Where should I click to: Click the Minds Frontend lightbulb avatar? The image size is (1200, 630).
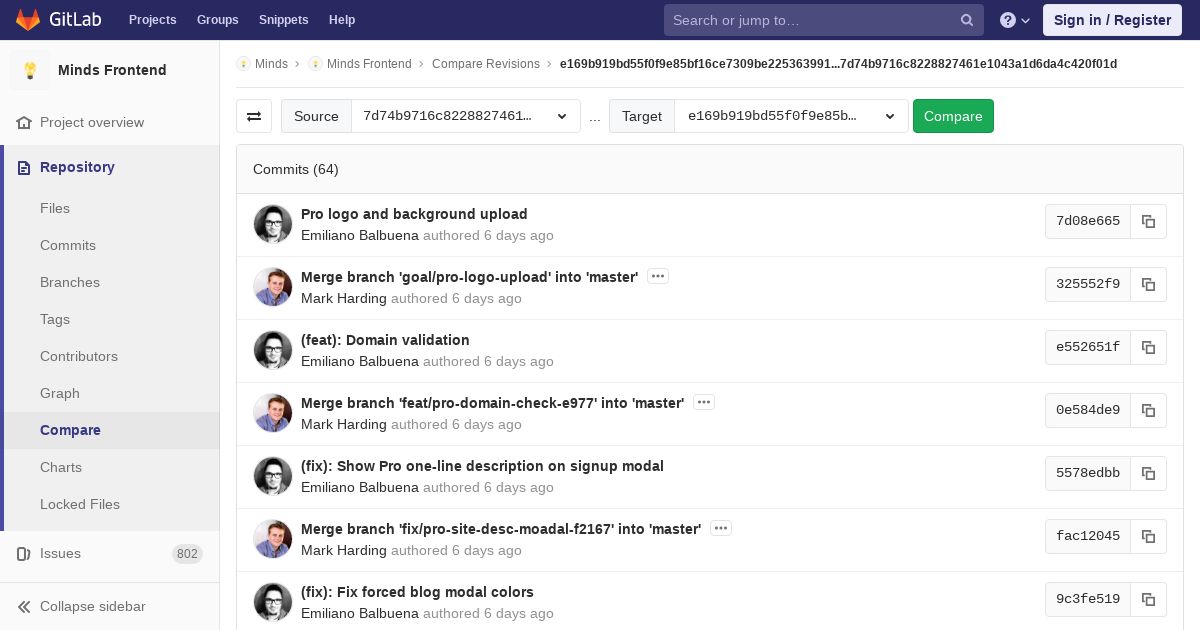[x=30, y=70]
